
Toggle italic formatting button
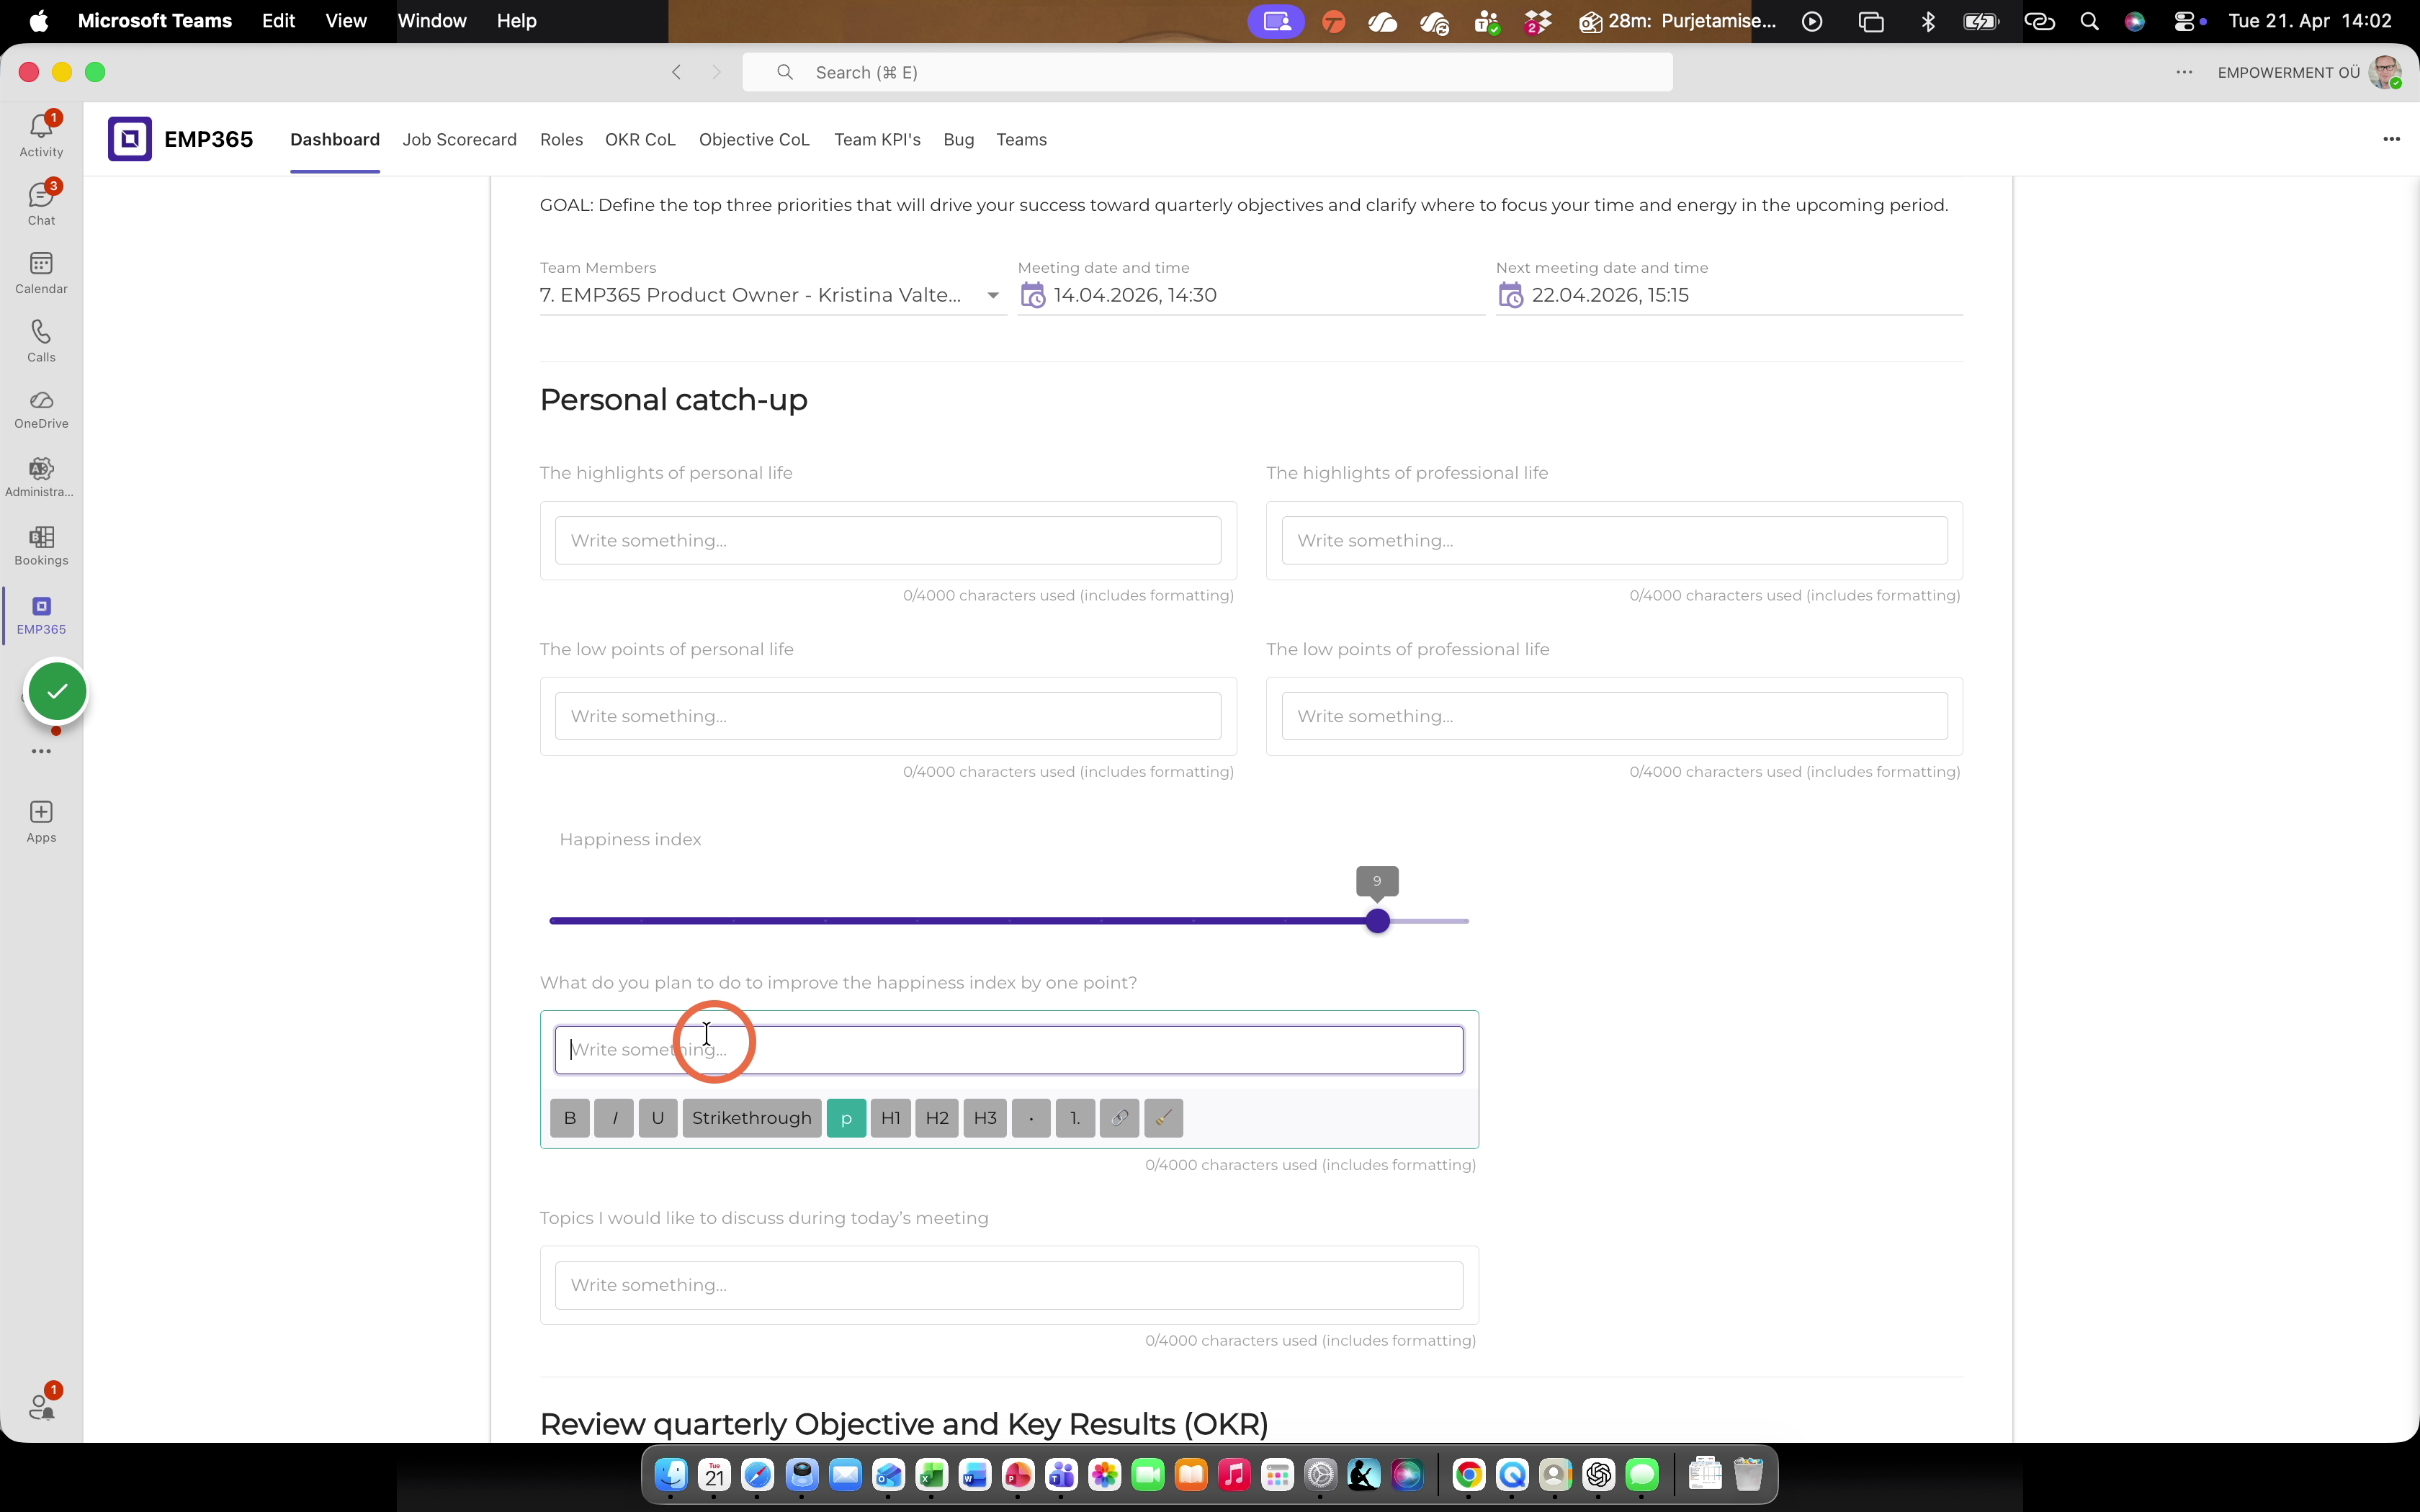pyautogui.click(x=614, y=1118)
